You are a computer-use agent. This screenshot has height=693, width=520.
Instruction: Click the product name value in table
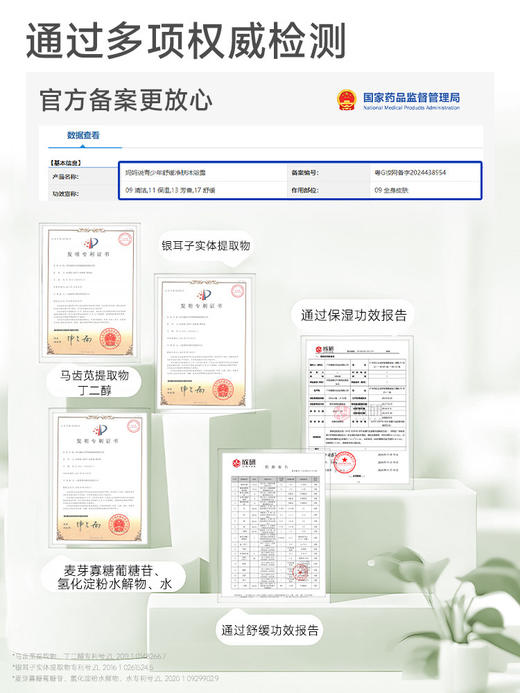[165, 172]
